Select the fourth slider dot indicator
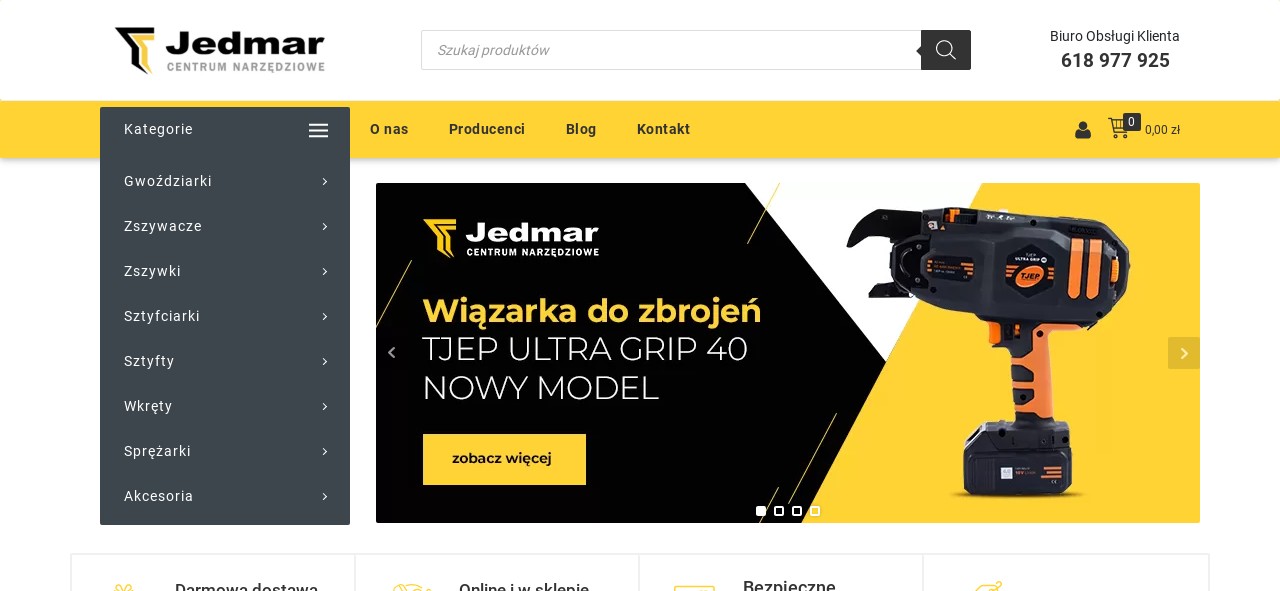1280x591 pixels. 815,511
